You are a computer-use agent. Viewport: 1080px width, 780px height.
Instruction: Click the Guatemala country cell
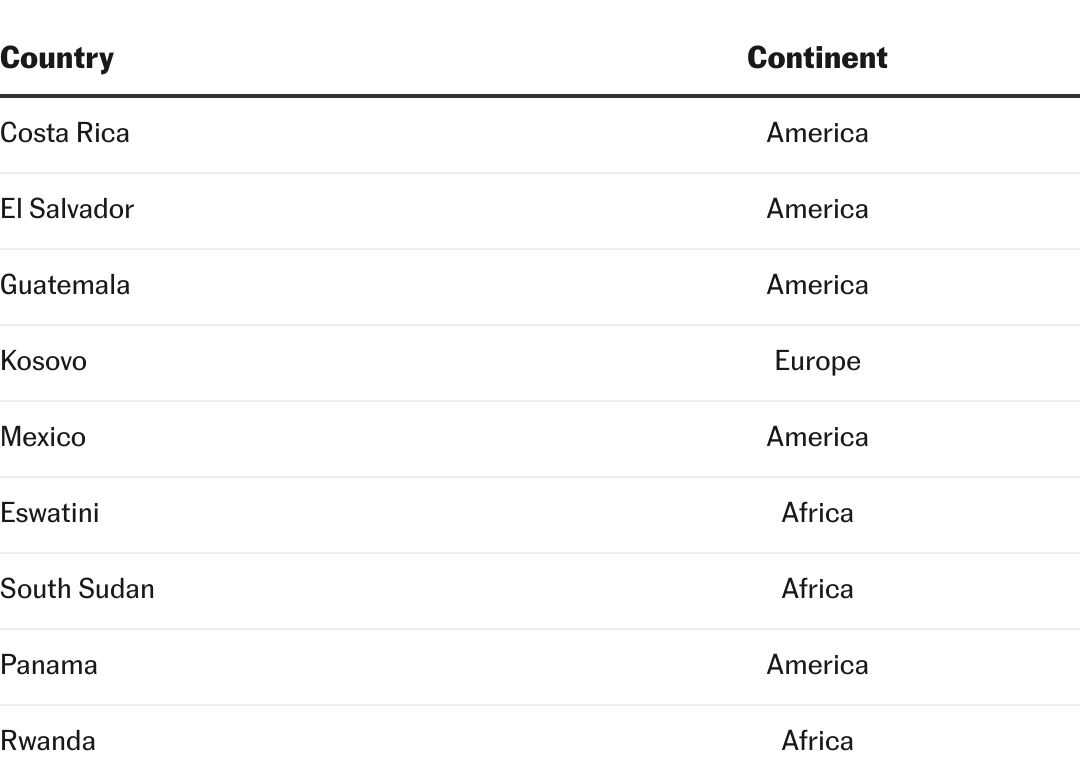(65, 285)
